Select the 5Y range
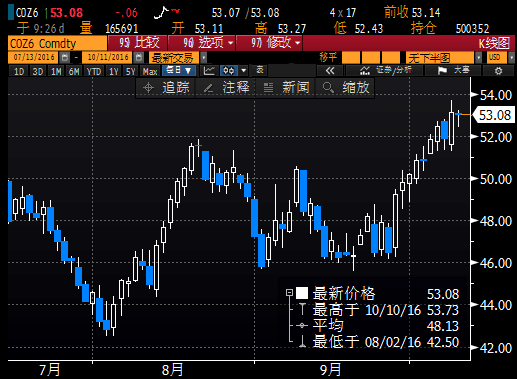This screenshot has width=517, height=379. pyautogui.click(x=131, y=71)
